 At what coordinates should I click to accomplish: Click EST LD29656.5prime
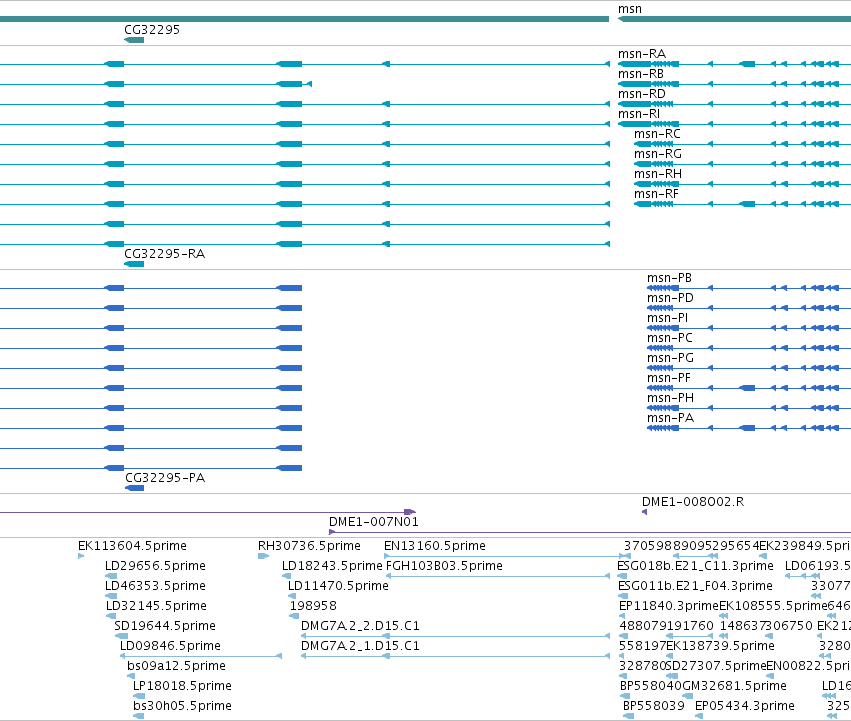point(155,566)
